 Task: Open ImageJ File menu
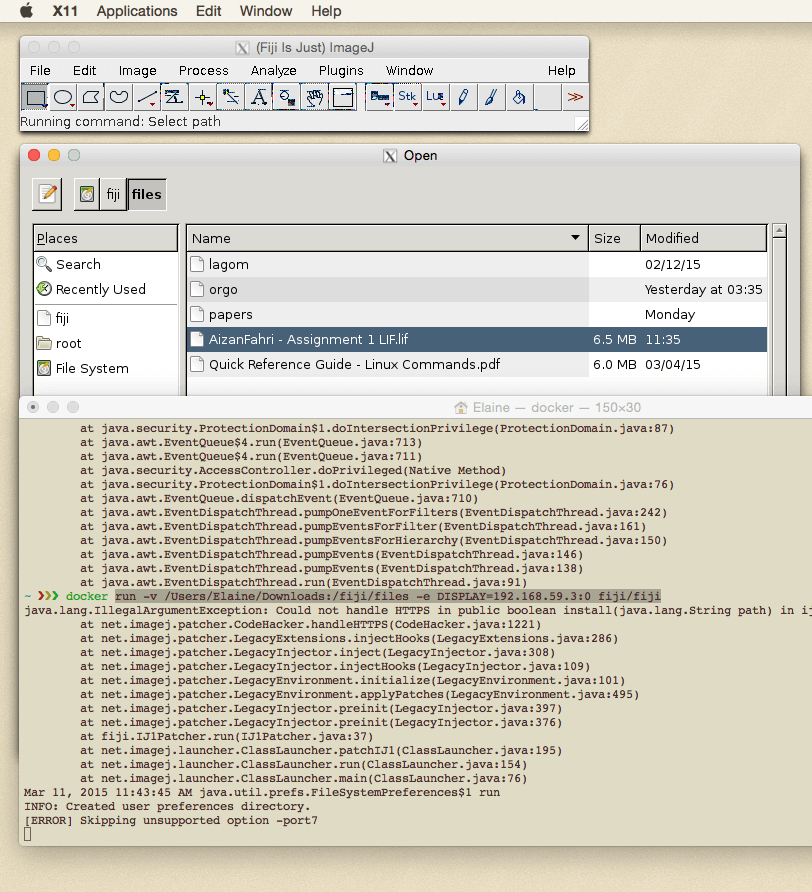pyautogui.click(x=40, y=71)
